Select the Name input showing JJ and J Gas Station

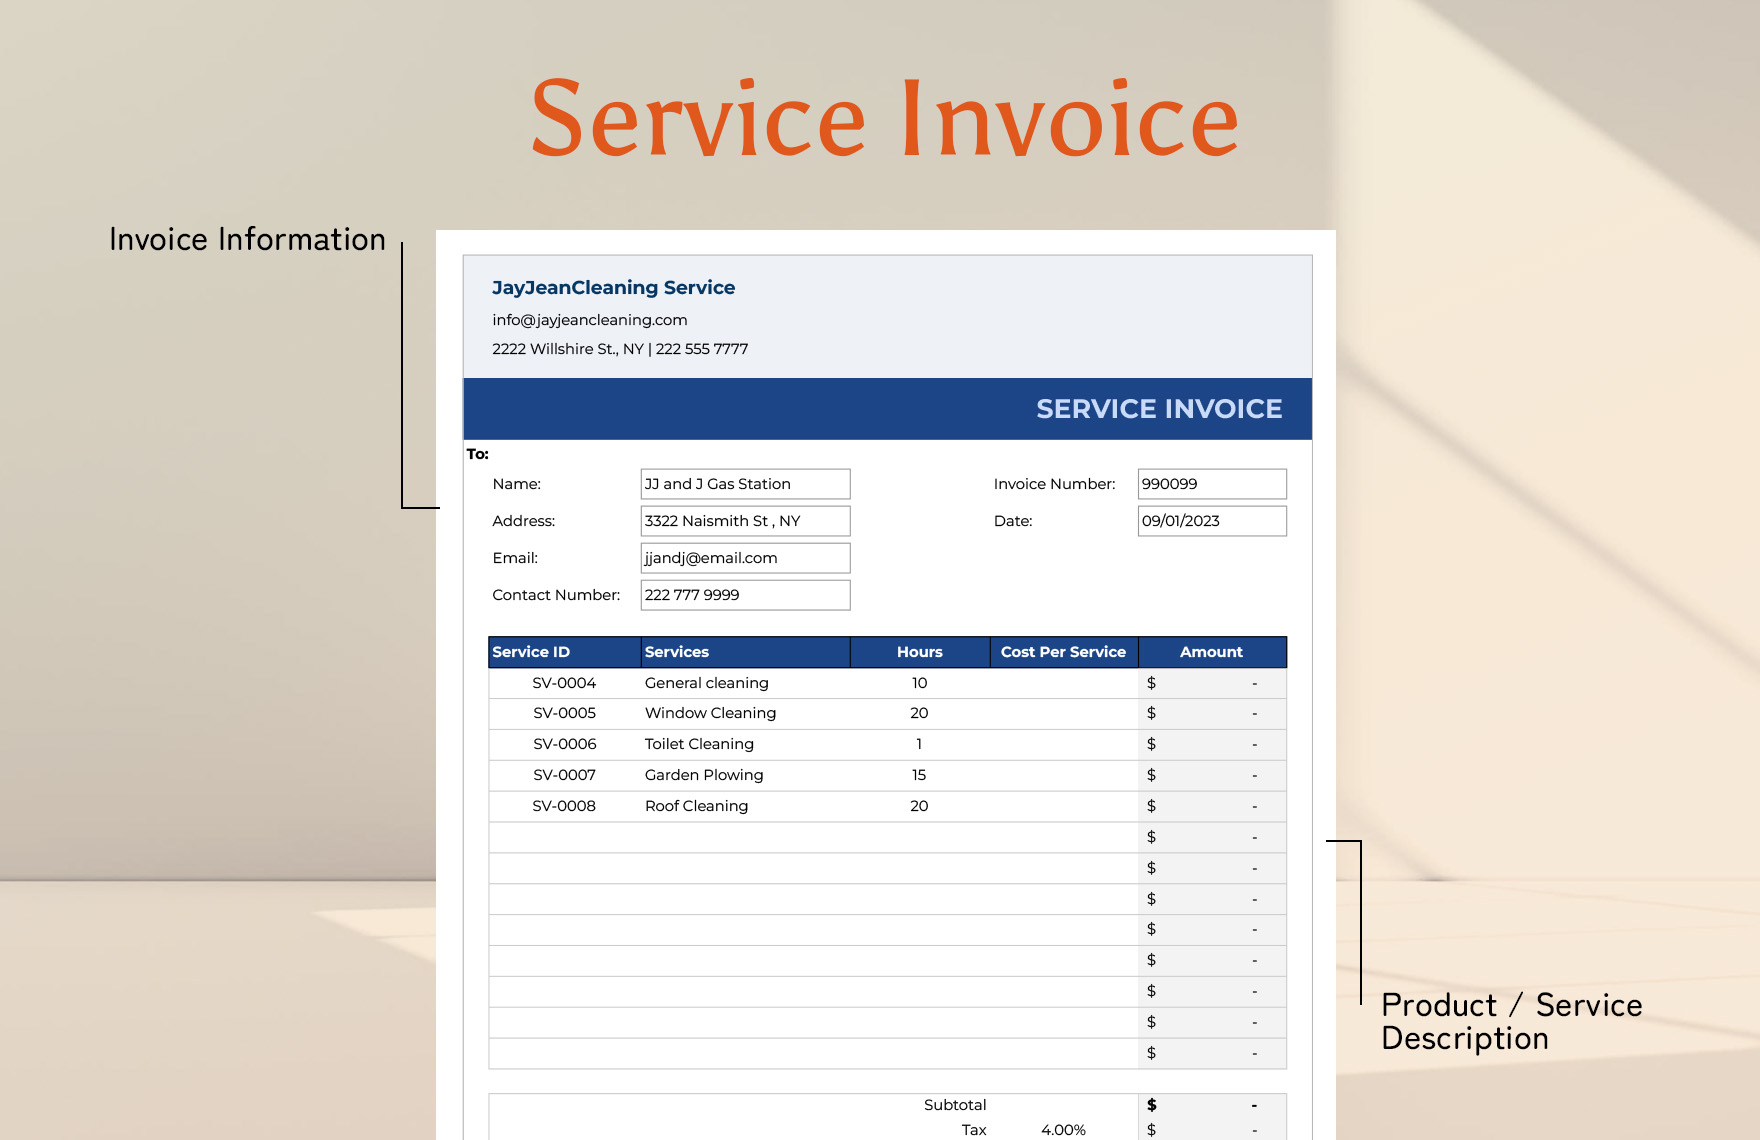(x=745, y=483)
